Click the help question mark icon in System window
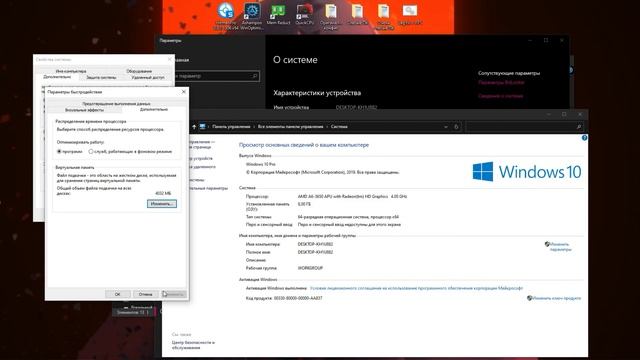The image size is (640, 360). click(584, 138)
